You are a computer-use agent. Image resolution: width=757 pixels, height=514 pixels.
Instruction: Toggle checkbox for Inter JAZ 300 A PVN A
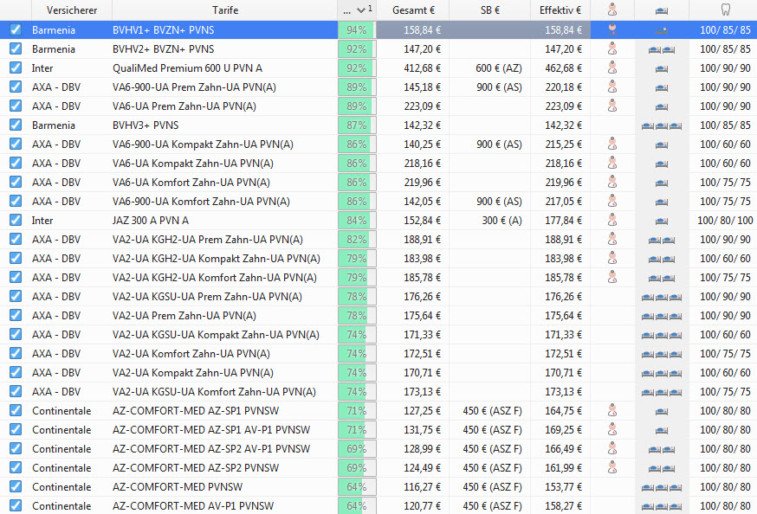coord(15,220)
